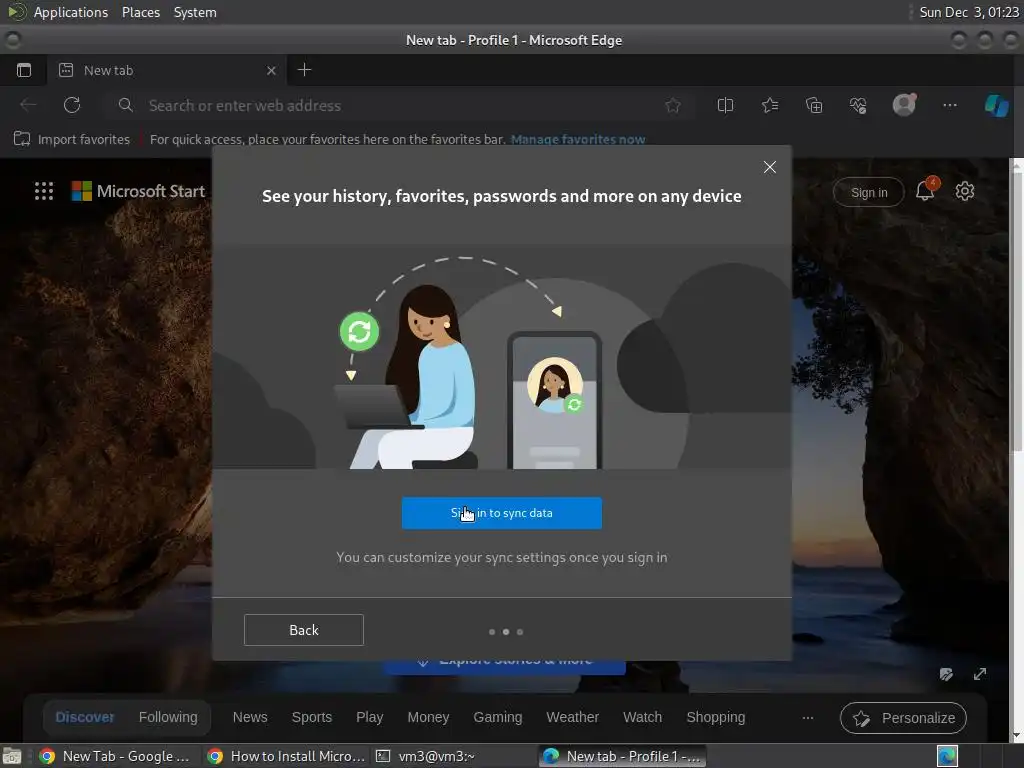Click the Microsoft Start logo
This screenshot has width=1024, height=768.
point(138,191)
